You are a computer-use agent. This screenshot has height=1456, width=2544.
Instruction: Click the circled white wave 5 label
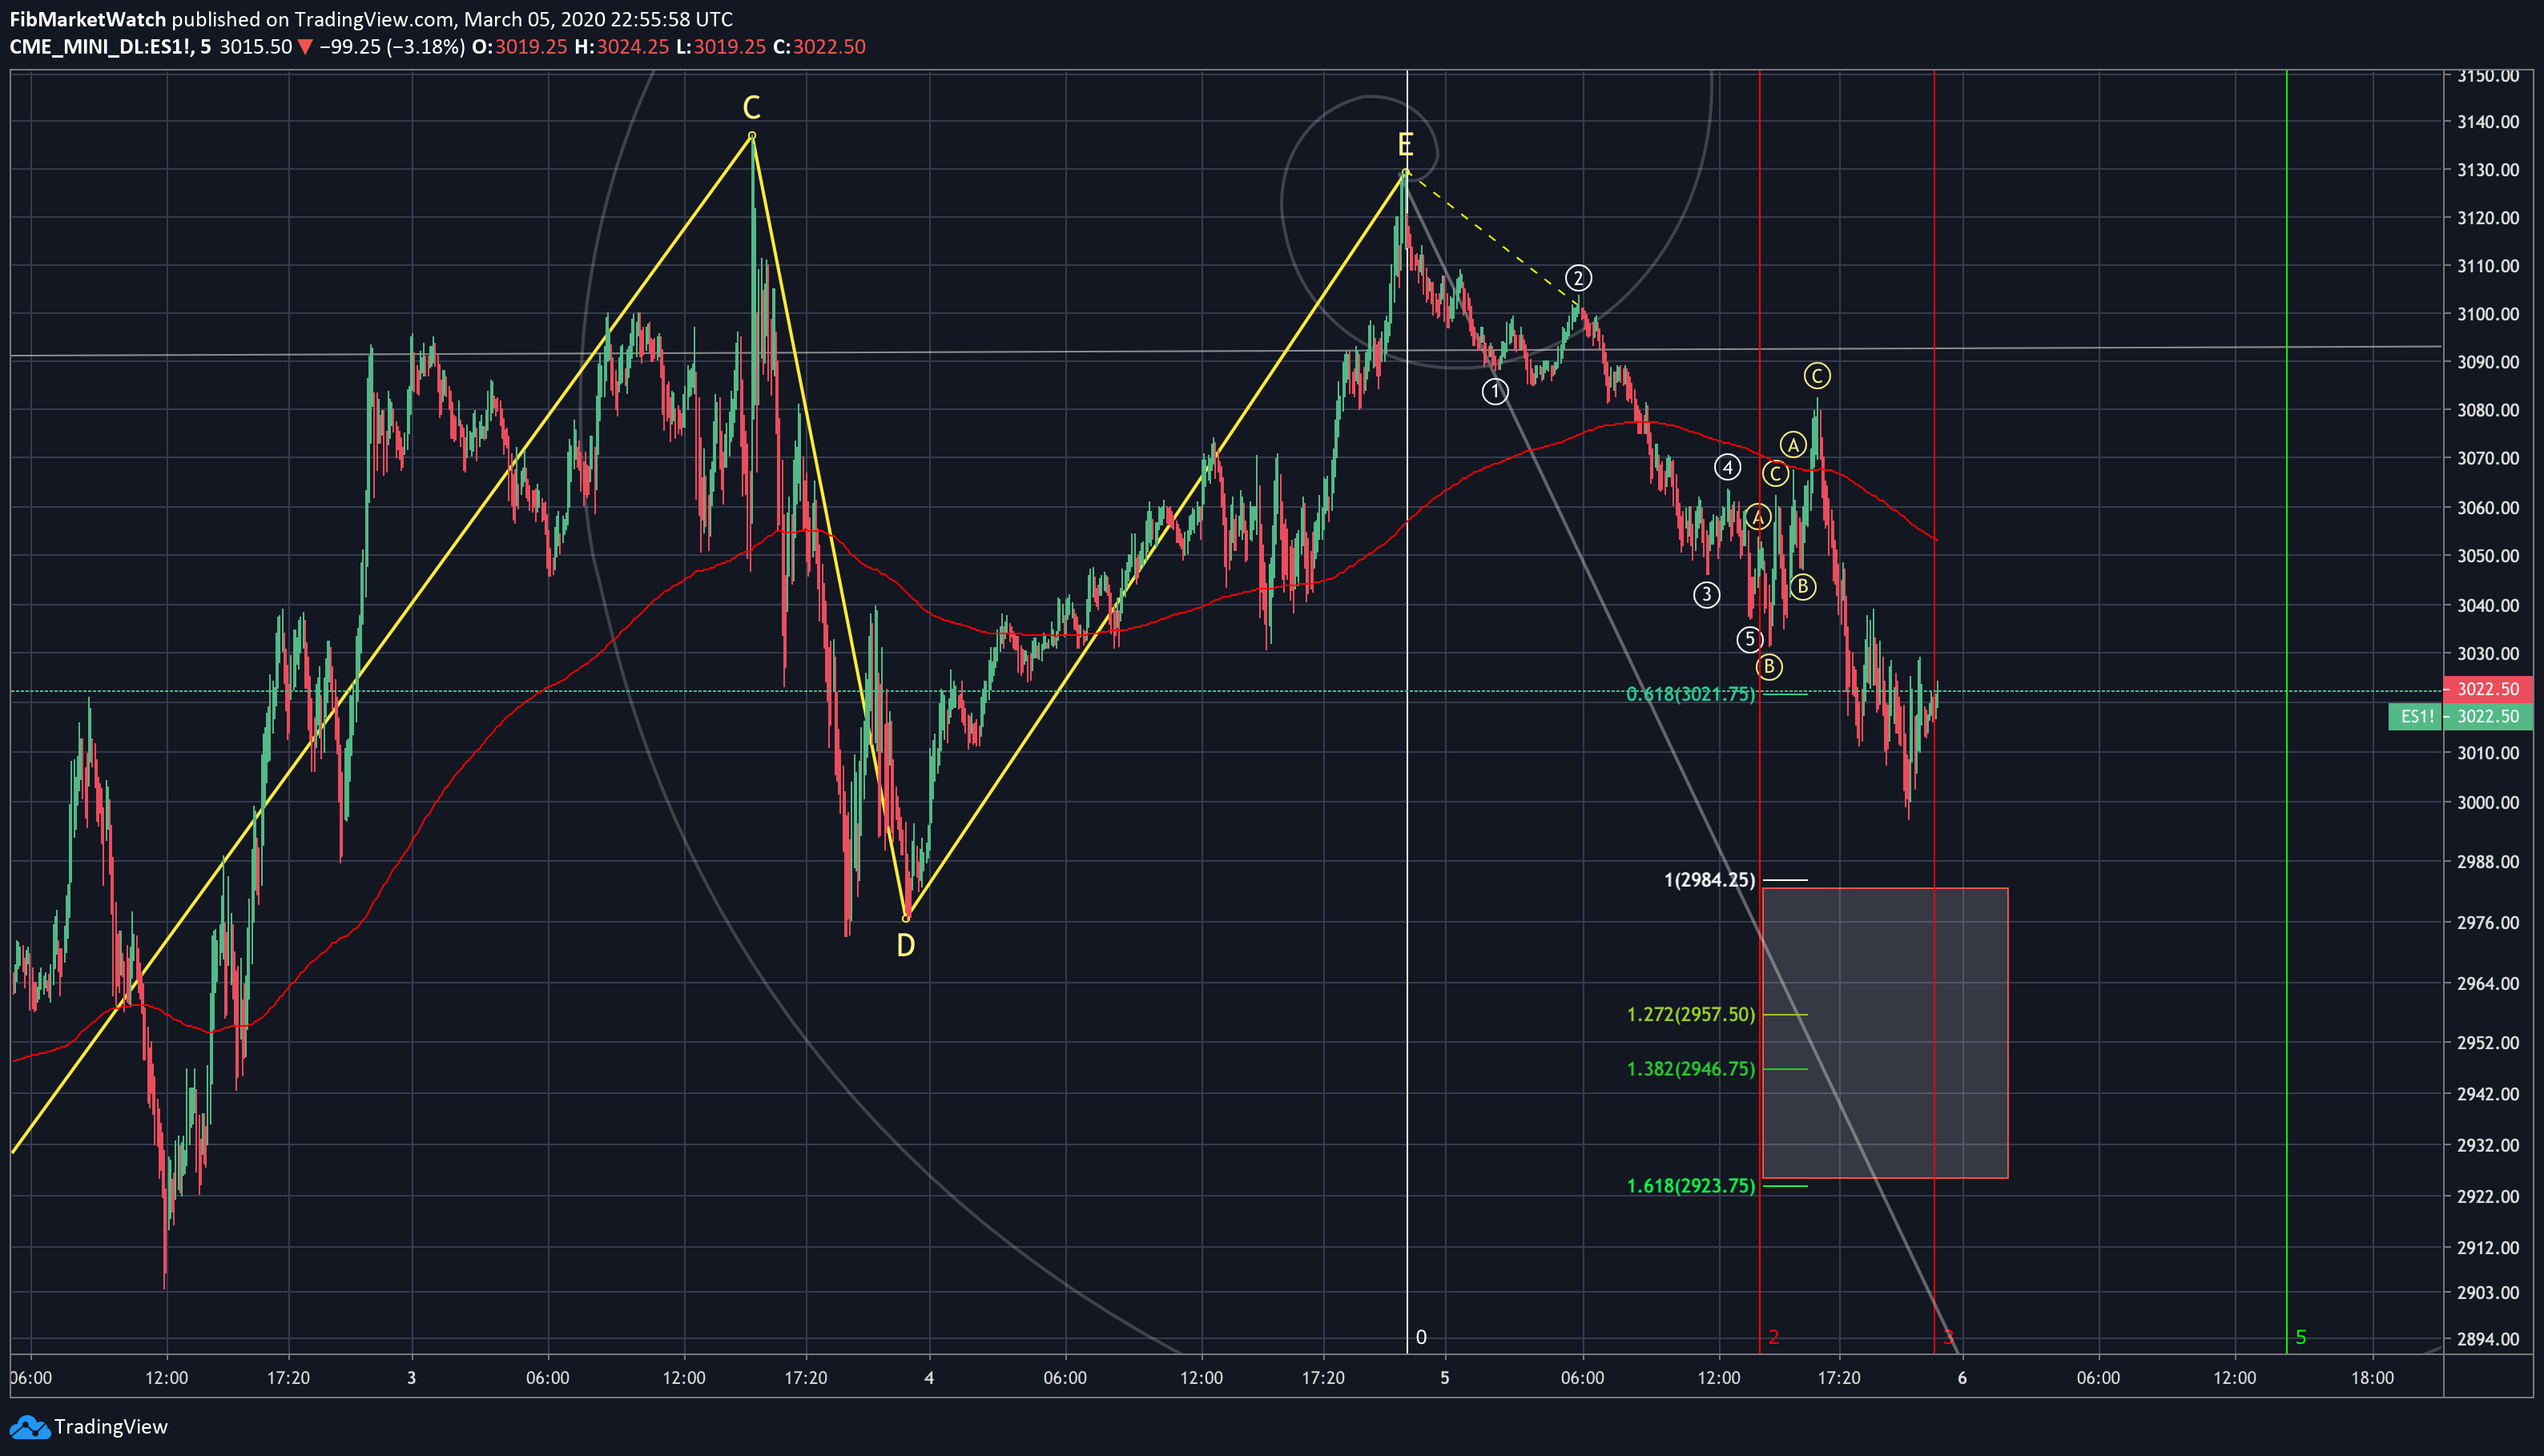pos(1749,639)
